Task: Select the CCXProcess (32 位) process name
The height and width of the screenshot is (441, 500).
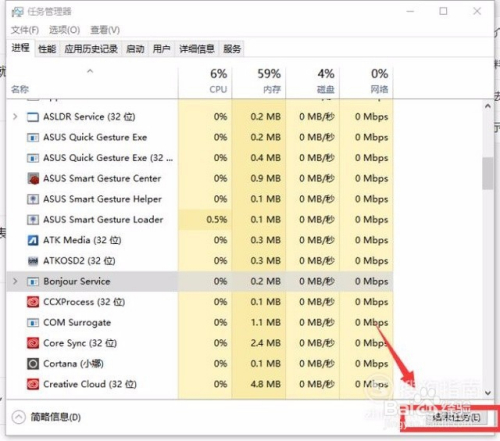Action: (84, 302)
